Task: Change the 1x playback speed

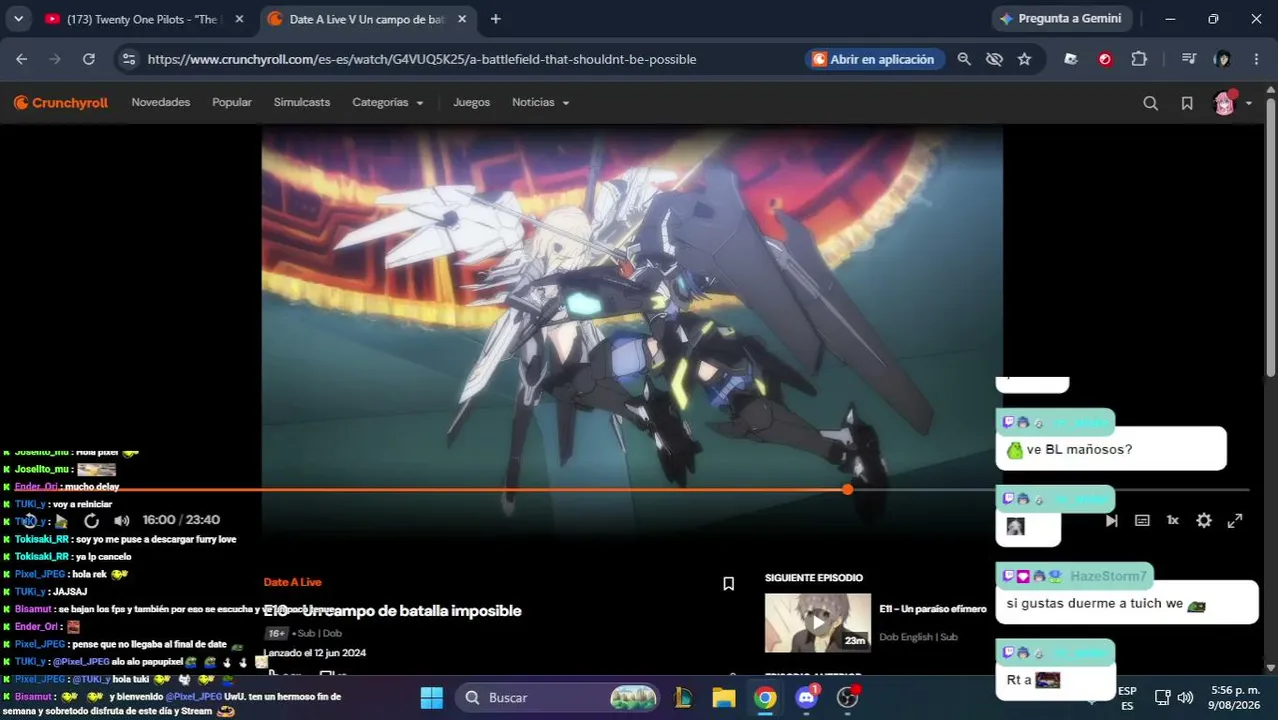Action: (1173, 520)
